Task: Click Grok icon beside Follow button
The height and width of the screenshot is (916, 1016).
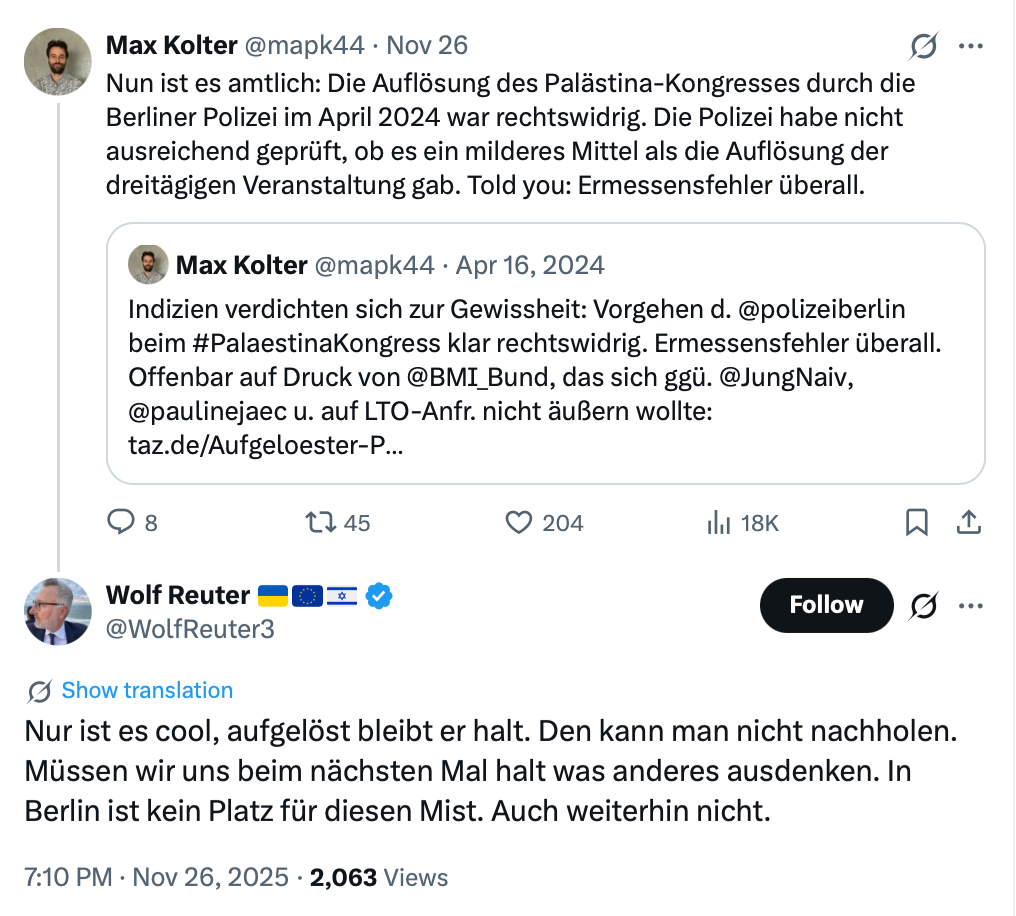Action: pos(925,605)
